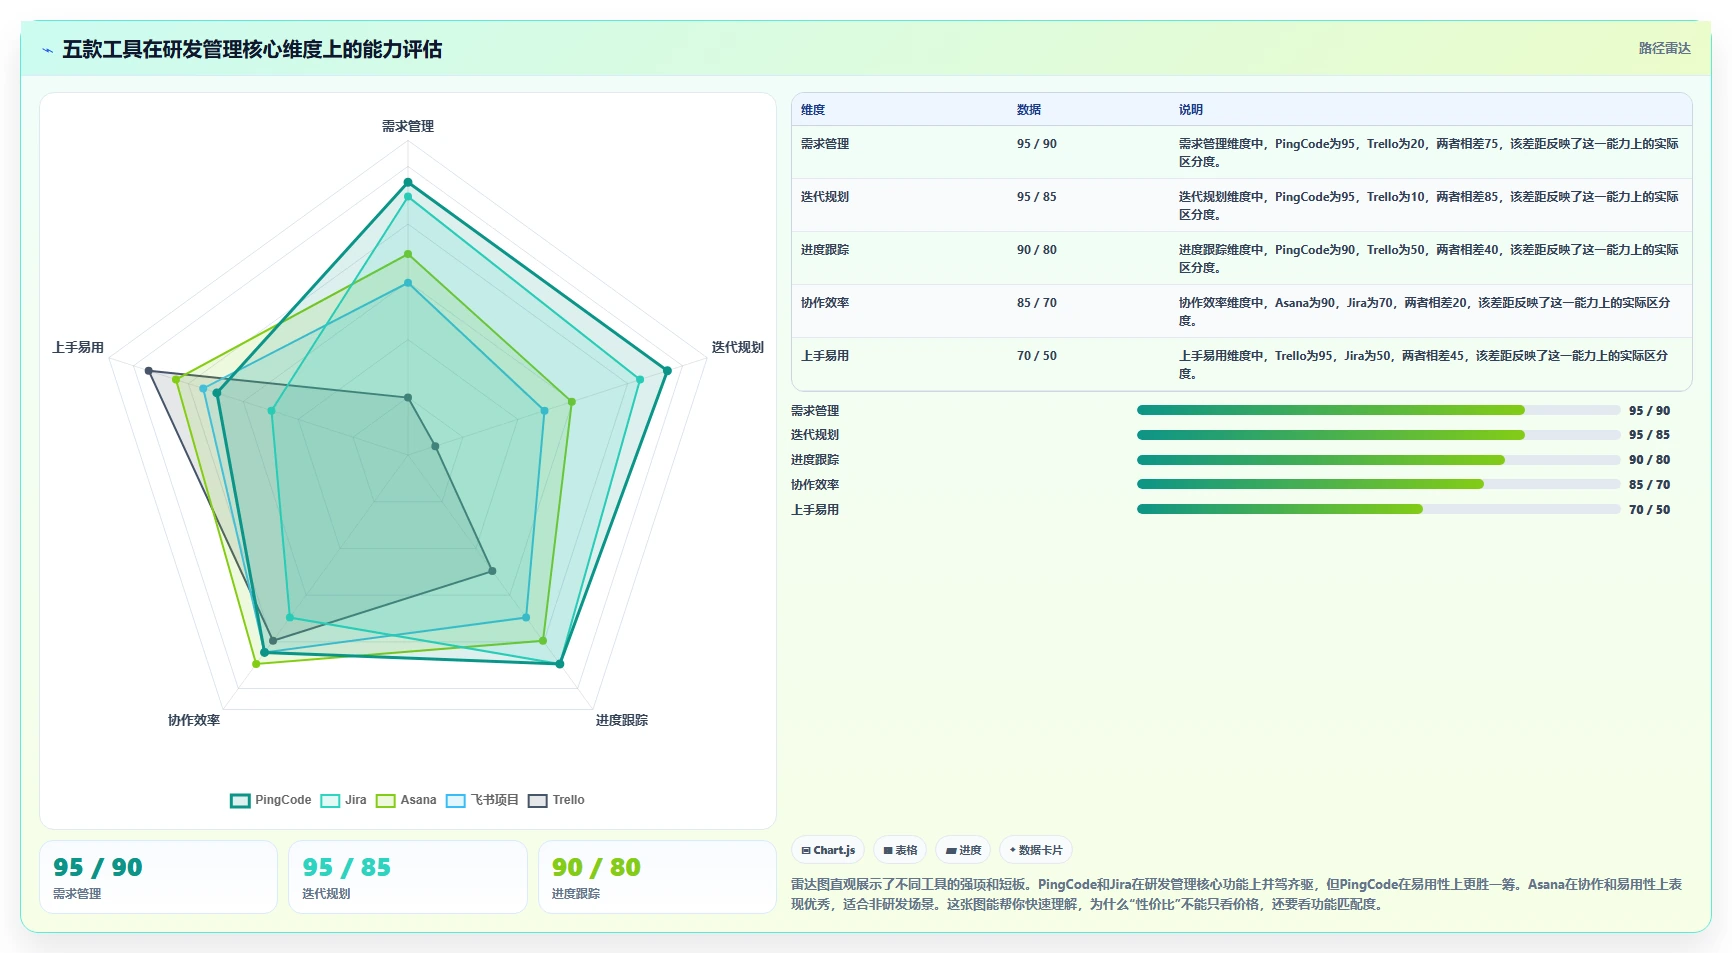Click the summary paragraph starting with 雷达图直观展示了

[x=1237, y=894]
